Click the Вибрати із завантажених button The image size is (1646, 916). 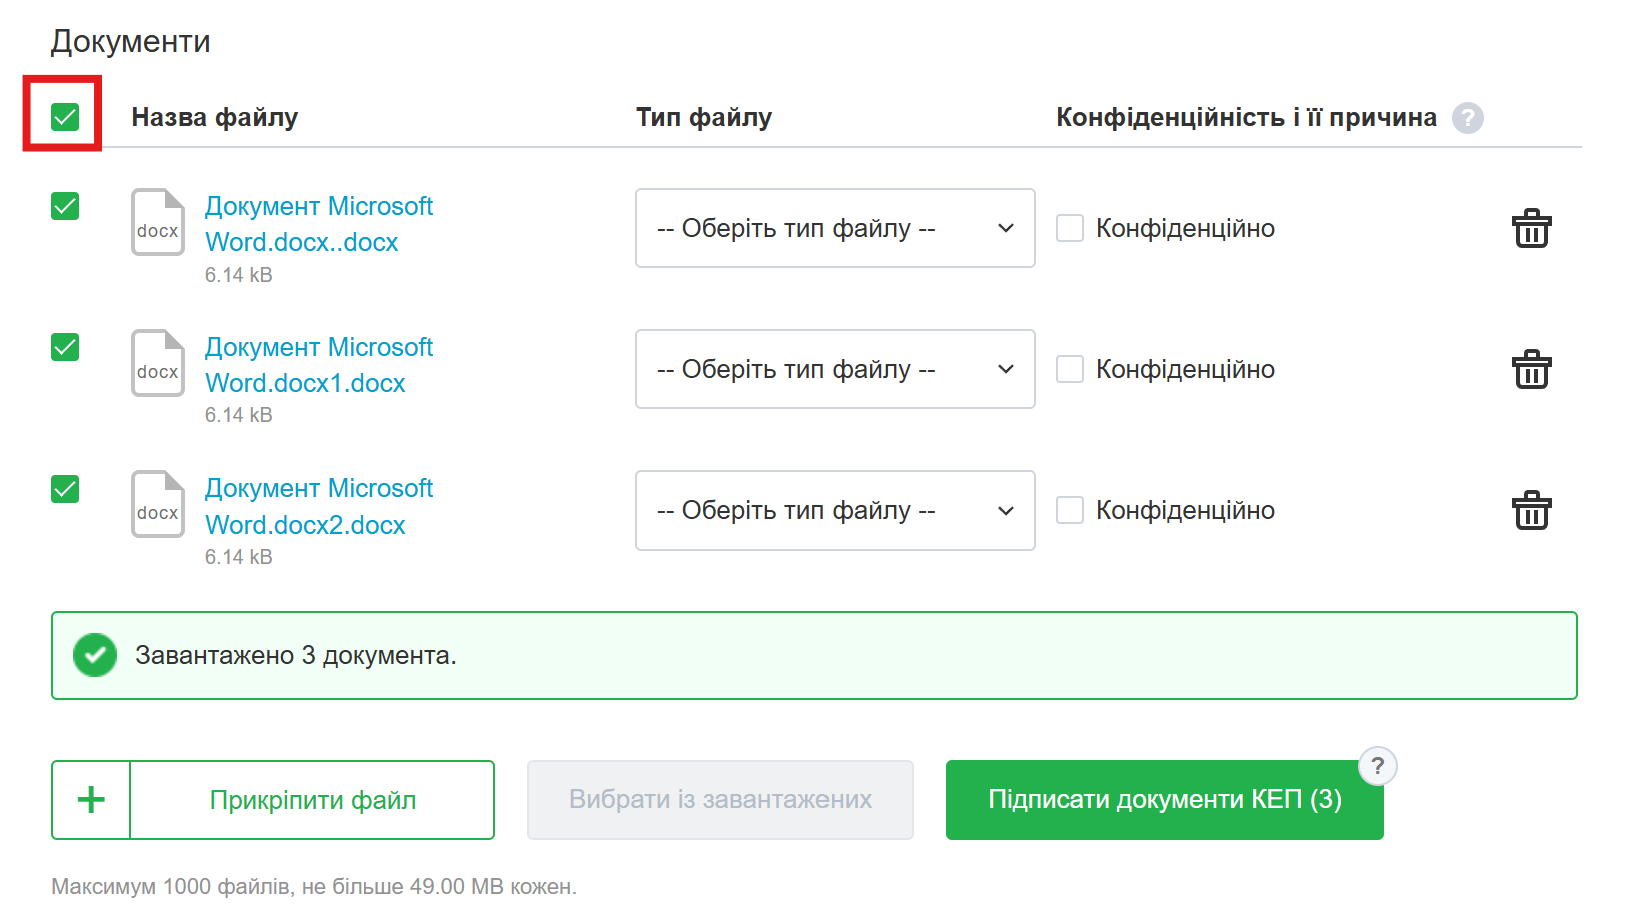720,800
